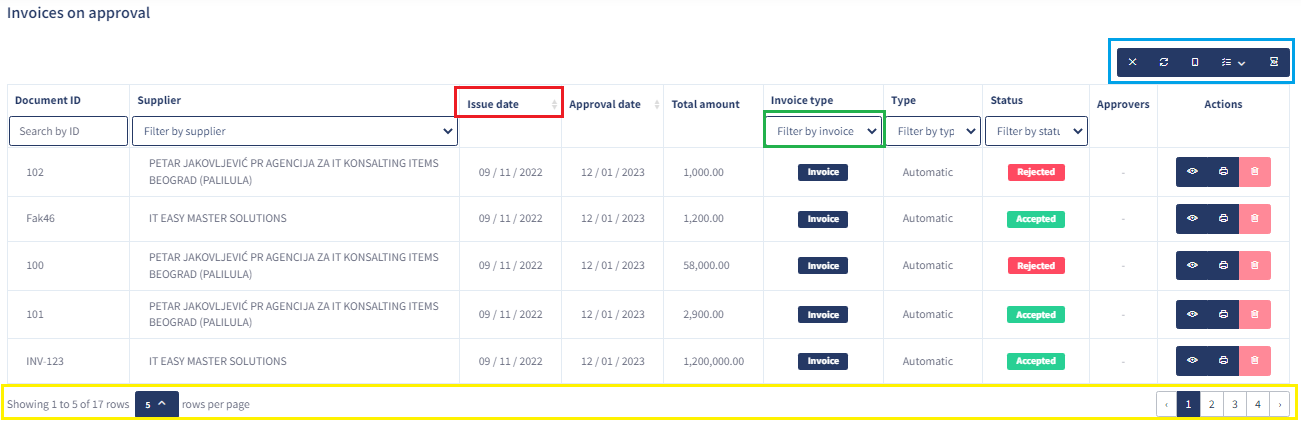Sort by Issue date column
The width and height of the screenshot is (1301, 421).
tap(510, 103)
